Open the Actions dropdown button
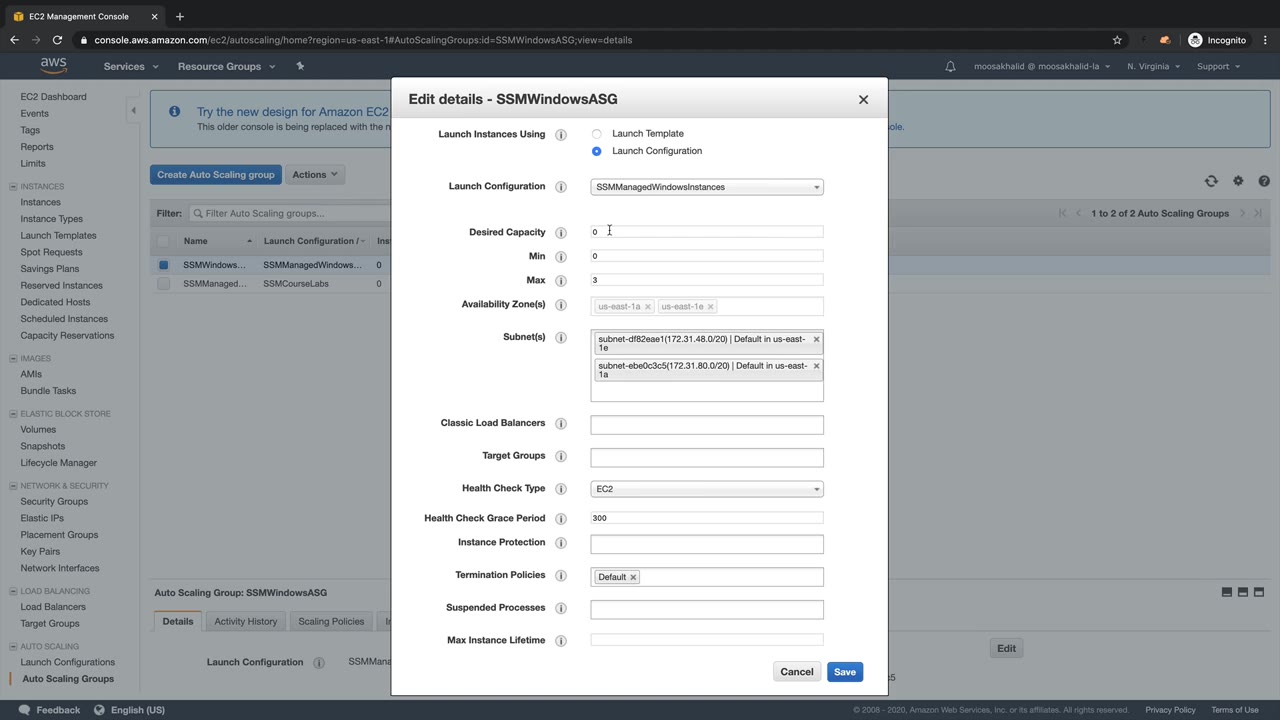 coord(315,174)
